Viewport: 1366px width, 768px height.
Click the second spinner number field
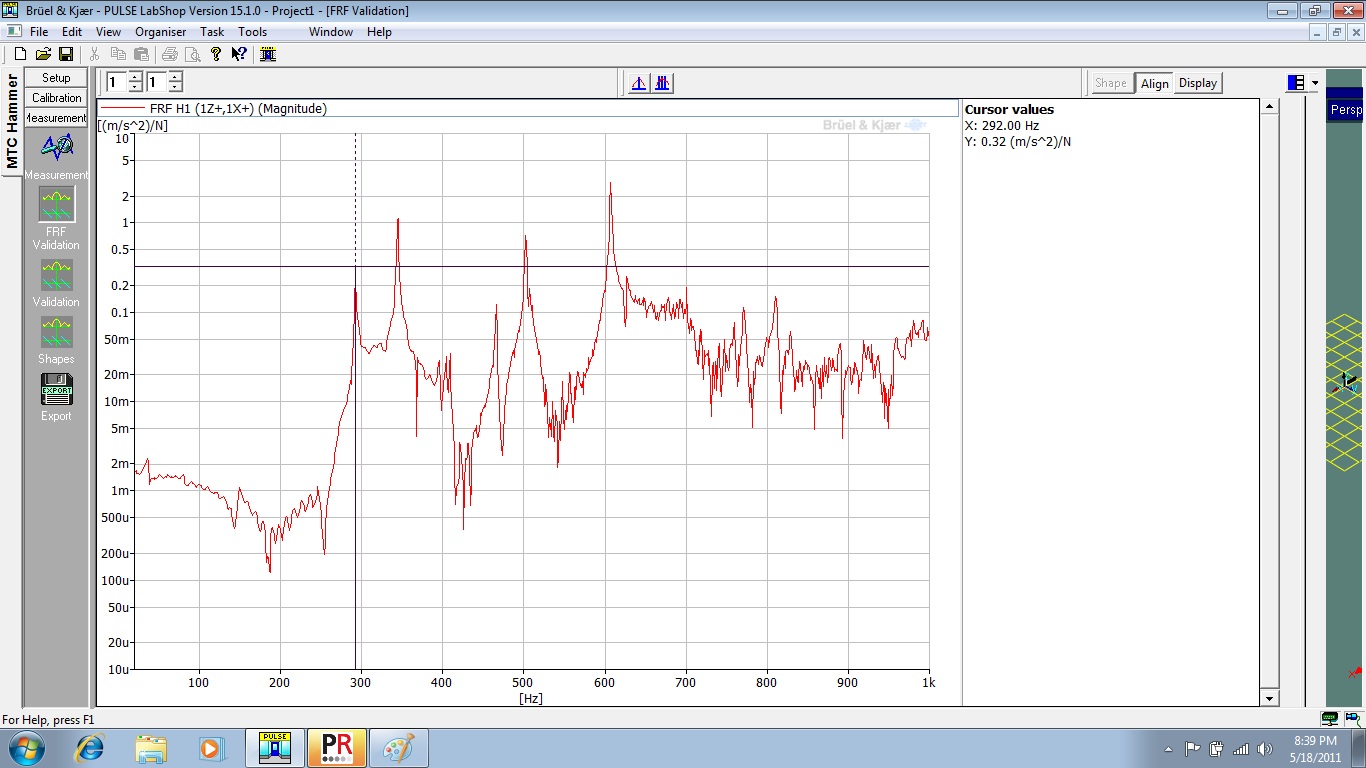[x=156, y=82]
